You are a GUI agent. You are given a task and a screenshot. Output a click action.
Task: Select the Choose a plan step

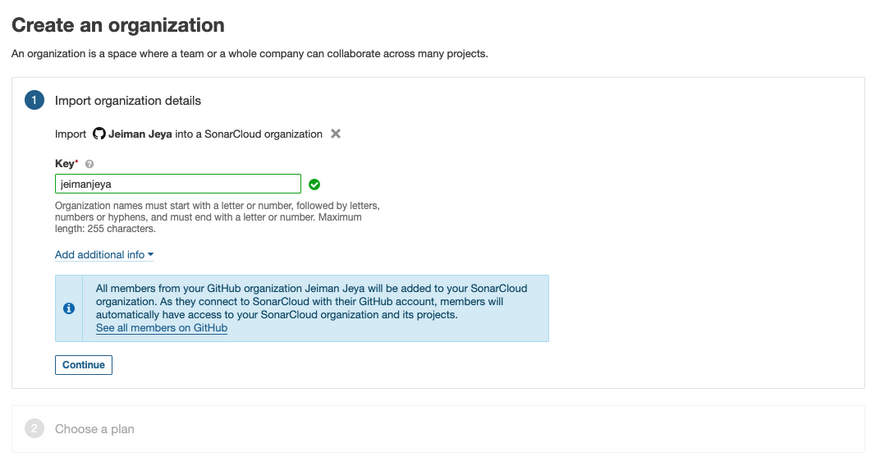tap(94, 429)
